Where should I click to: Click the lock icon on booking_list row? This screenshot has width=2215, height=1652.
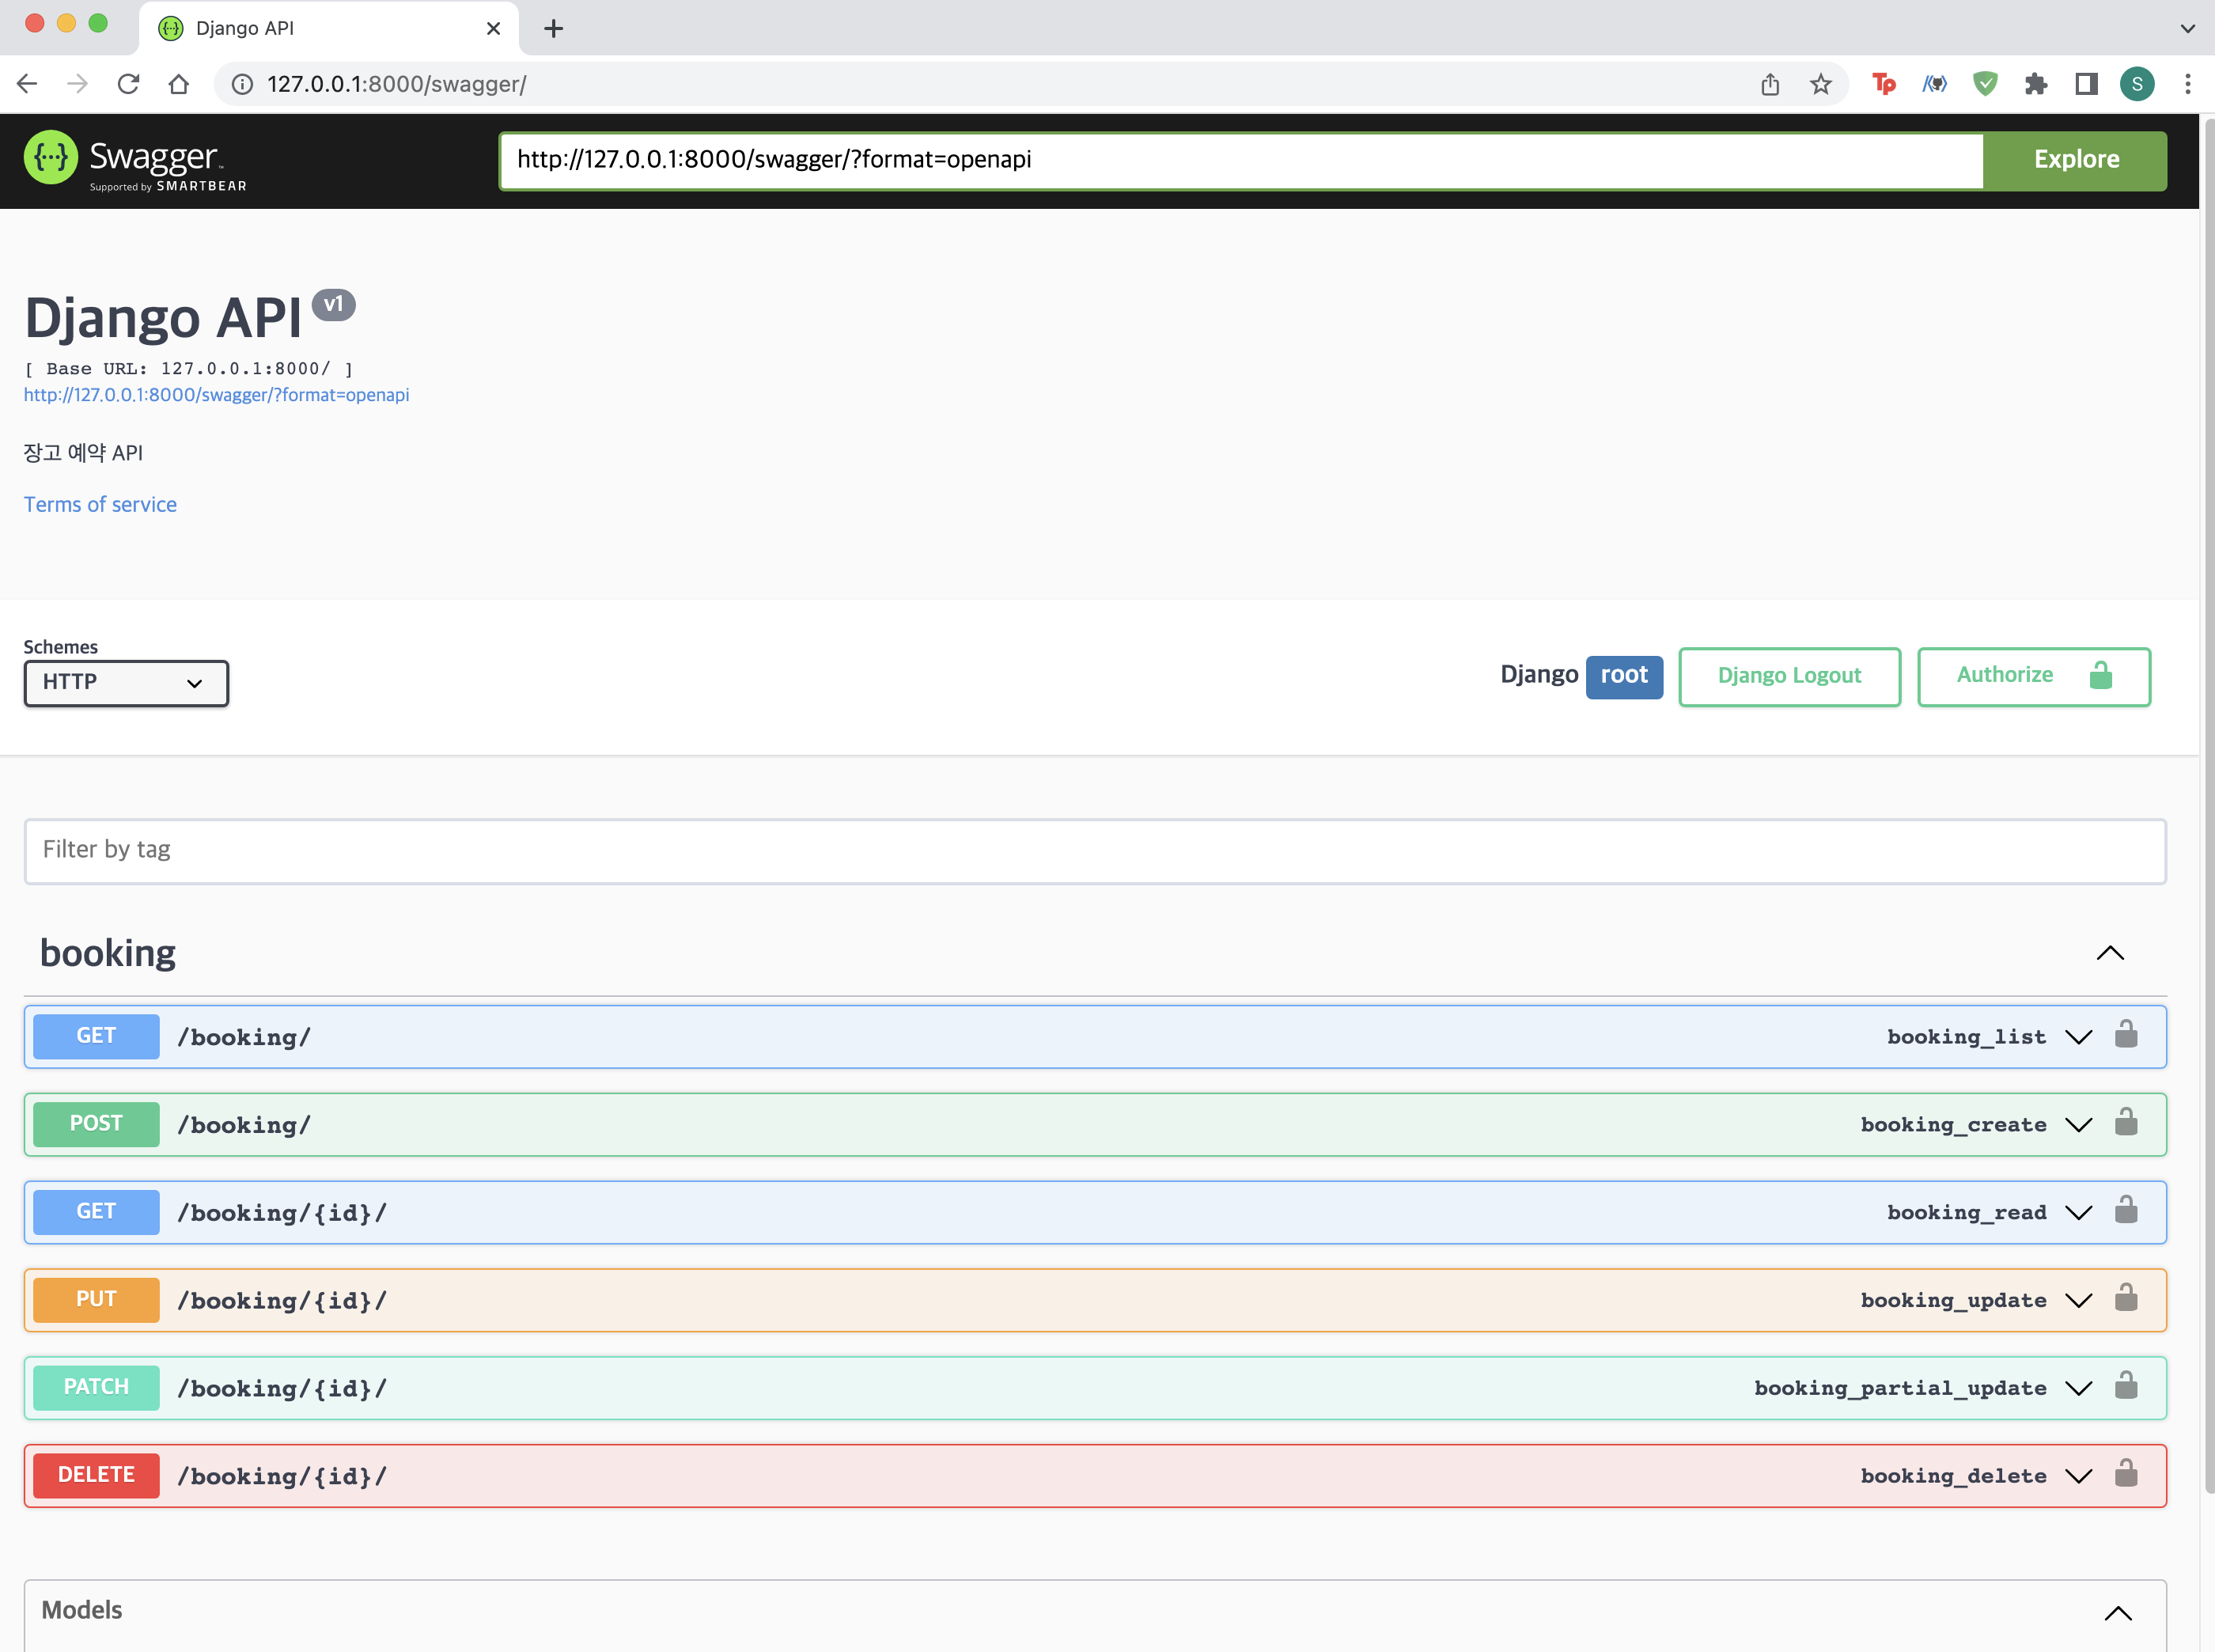[x=2126, y=1035]
